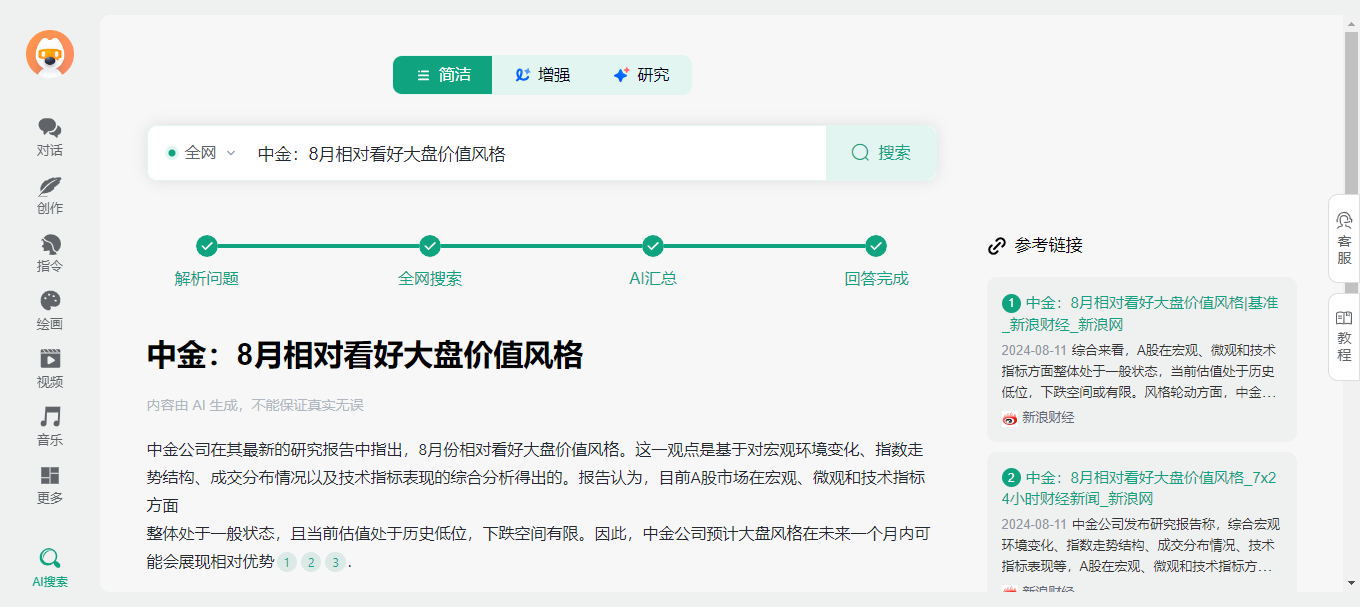Click the 2024-08-11 date in first reference

point(1033,351)
